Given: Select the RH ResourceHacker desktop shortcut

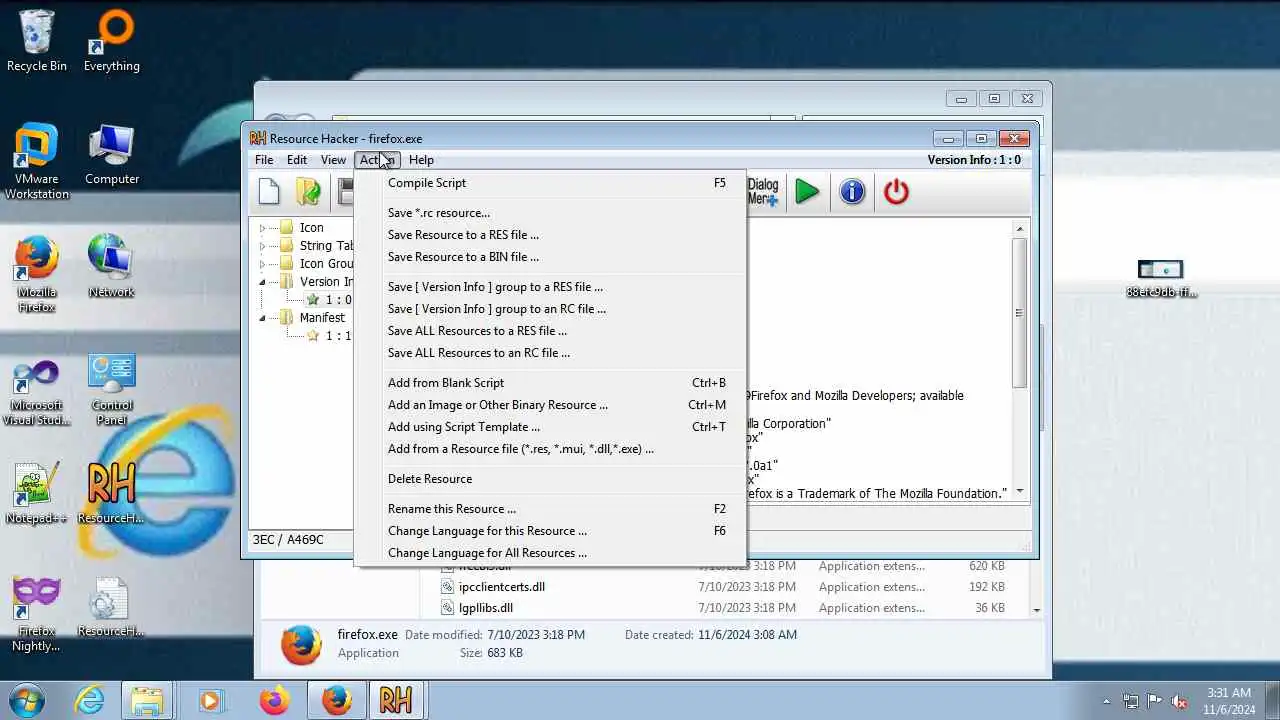Looking at the screenshot, I should click(x=111, y=495).
